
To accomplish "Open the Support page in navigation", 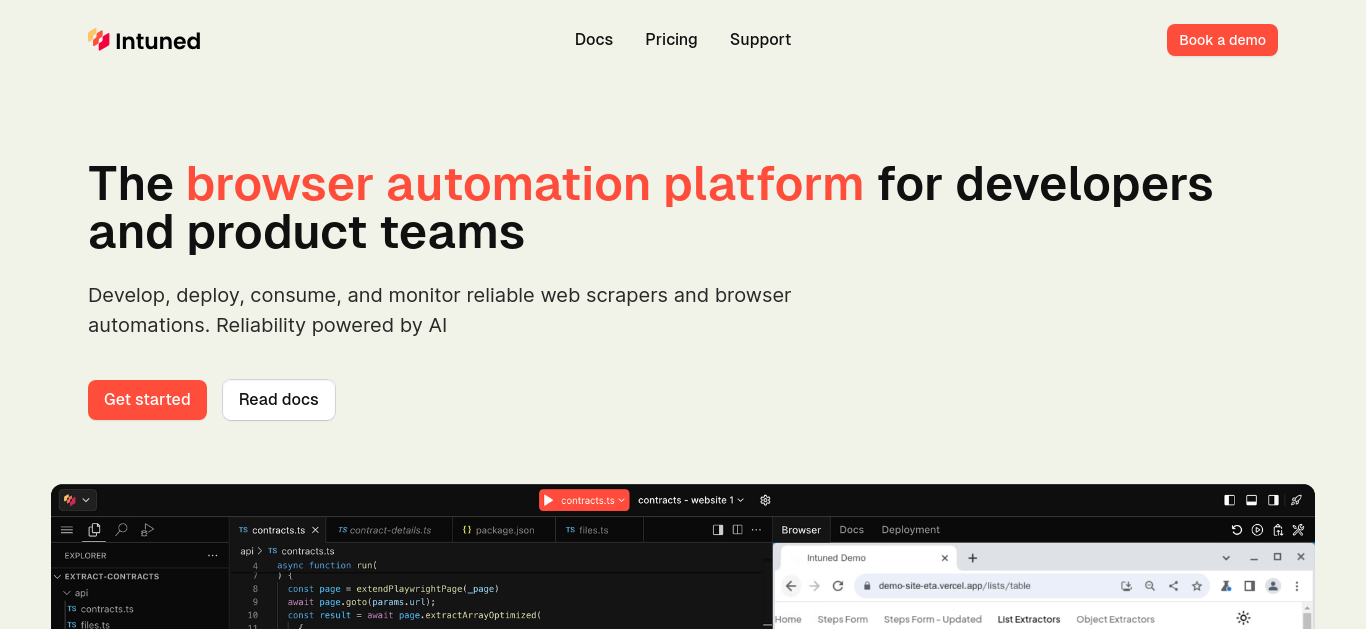I will coord(760,40).
